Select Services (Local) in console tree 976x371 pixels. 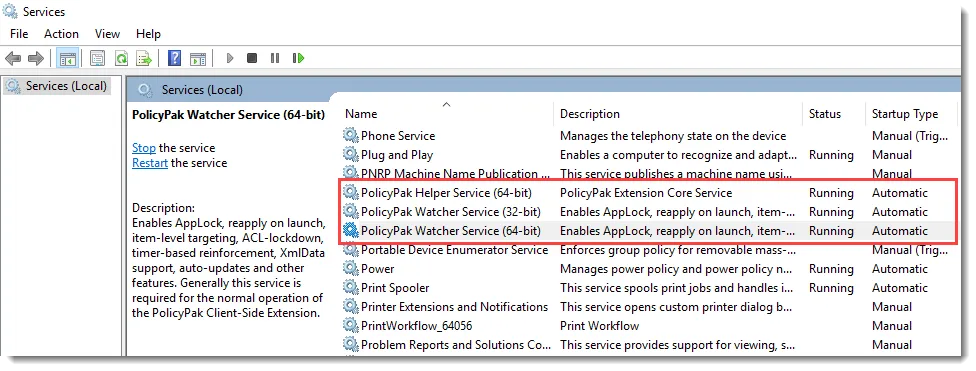click(66, 86)
